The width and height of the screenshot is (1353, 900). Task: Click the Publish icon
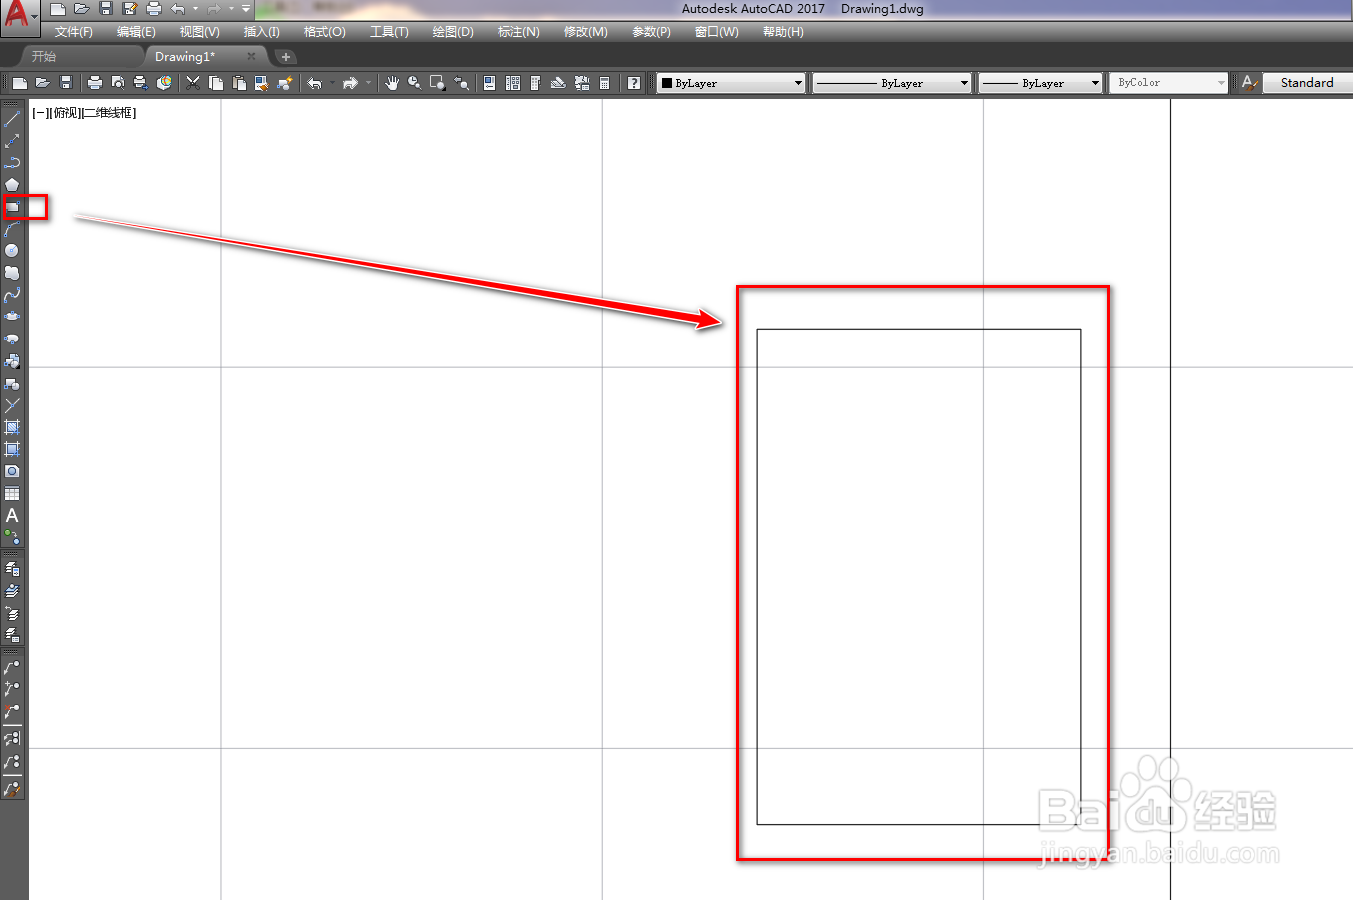pyautogui.click(x=141, y=83)
